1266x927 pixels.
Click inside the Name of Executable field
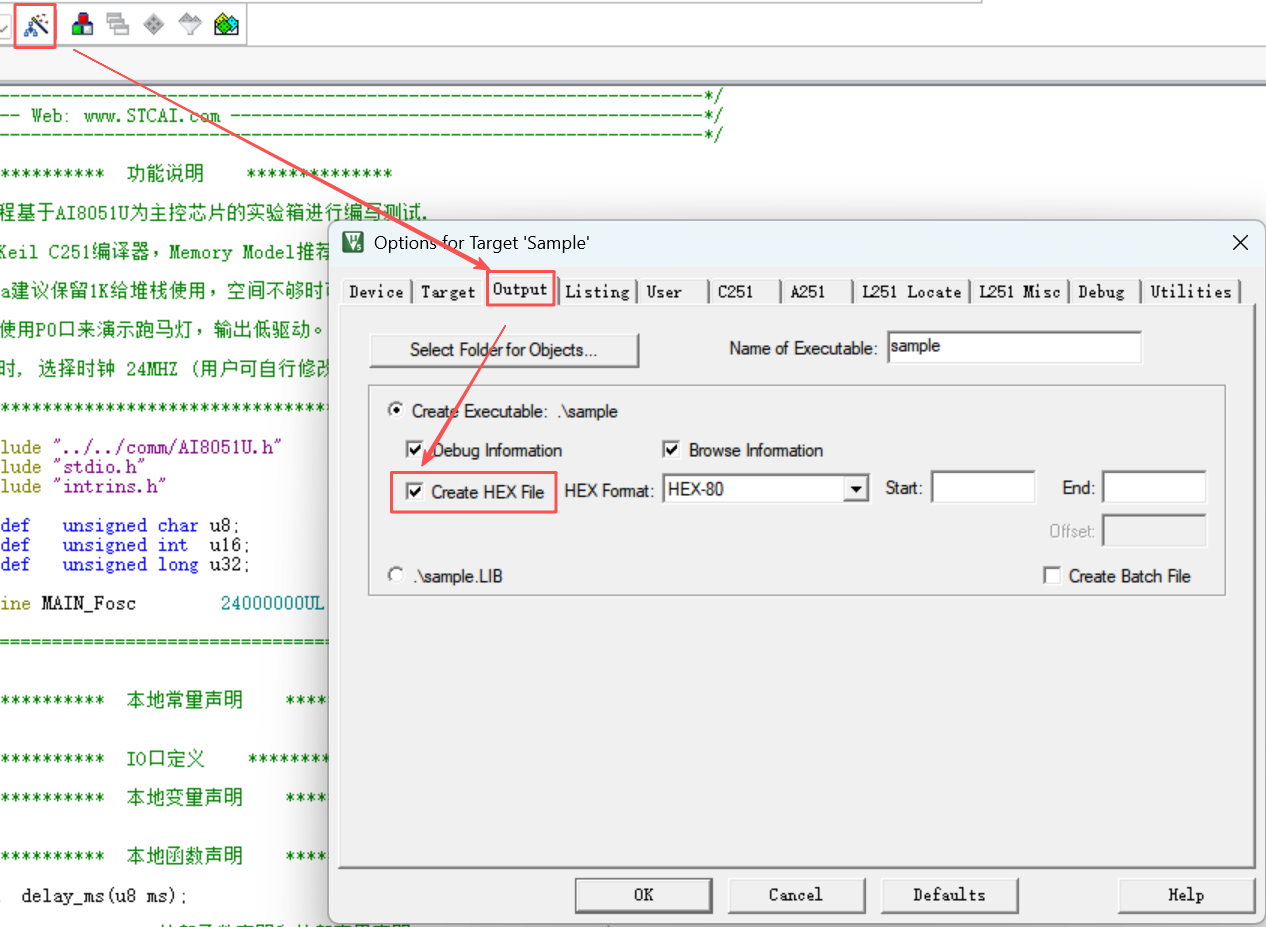coord(1013,346)
